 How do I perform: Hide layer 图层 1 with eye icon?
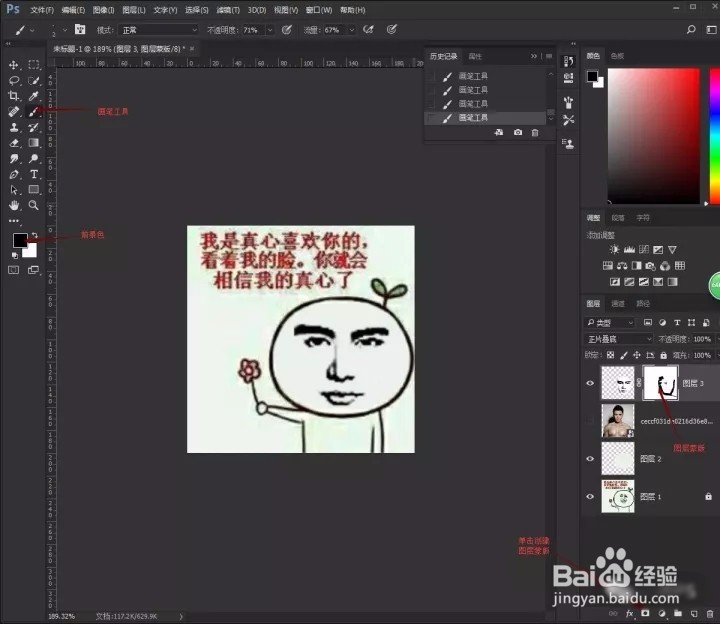tap(590, 496)
